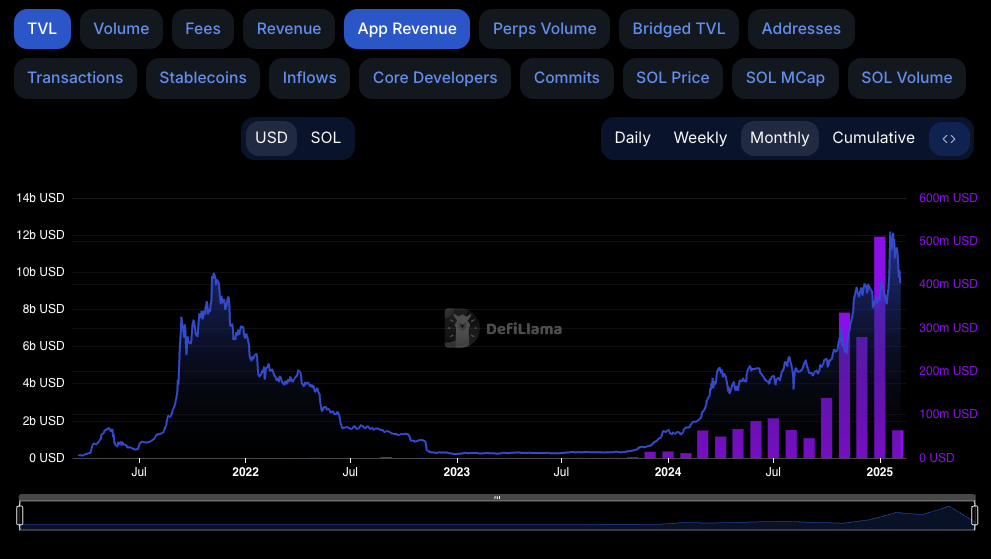Select USD denomination

tap(271, 138)
